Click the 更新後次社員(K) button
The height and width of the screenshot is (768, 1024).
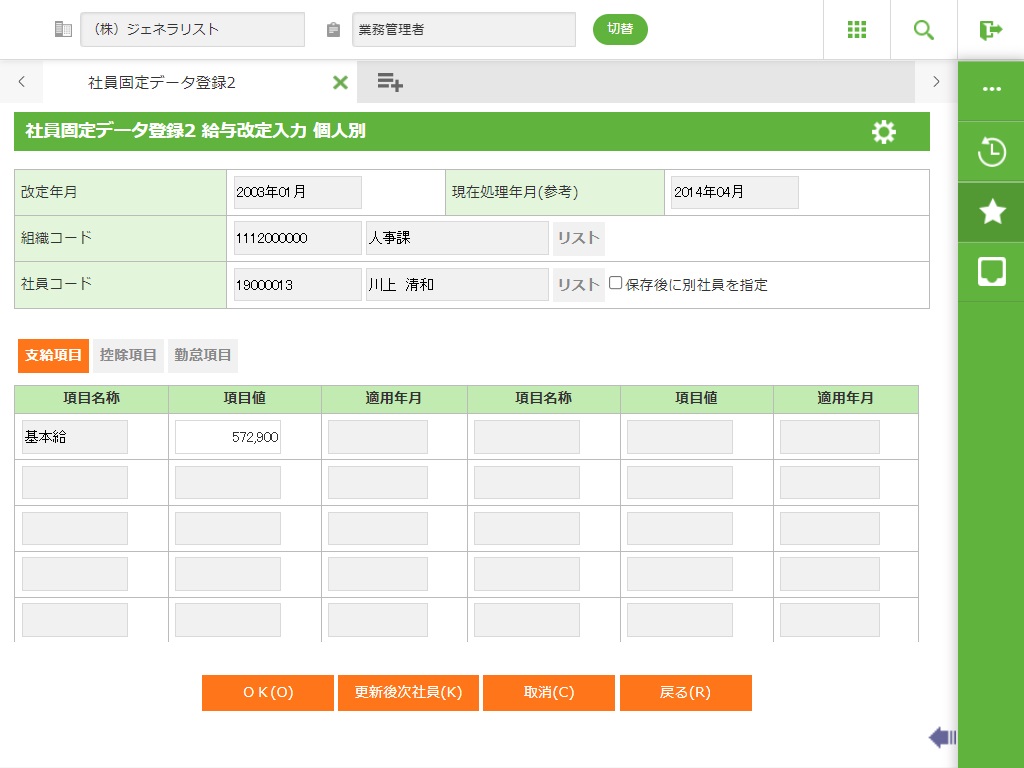coord(408,693)
